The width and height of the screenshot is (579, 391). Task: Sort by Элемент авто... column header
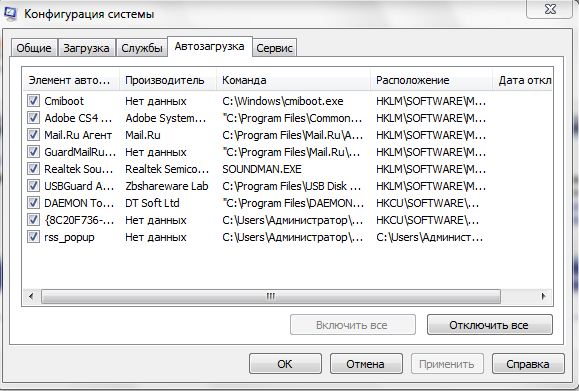(x=71, y=80)
